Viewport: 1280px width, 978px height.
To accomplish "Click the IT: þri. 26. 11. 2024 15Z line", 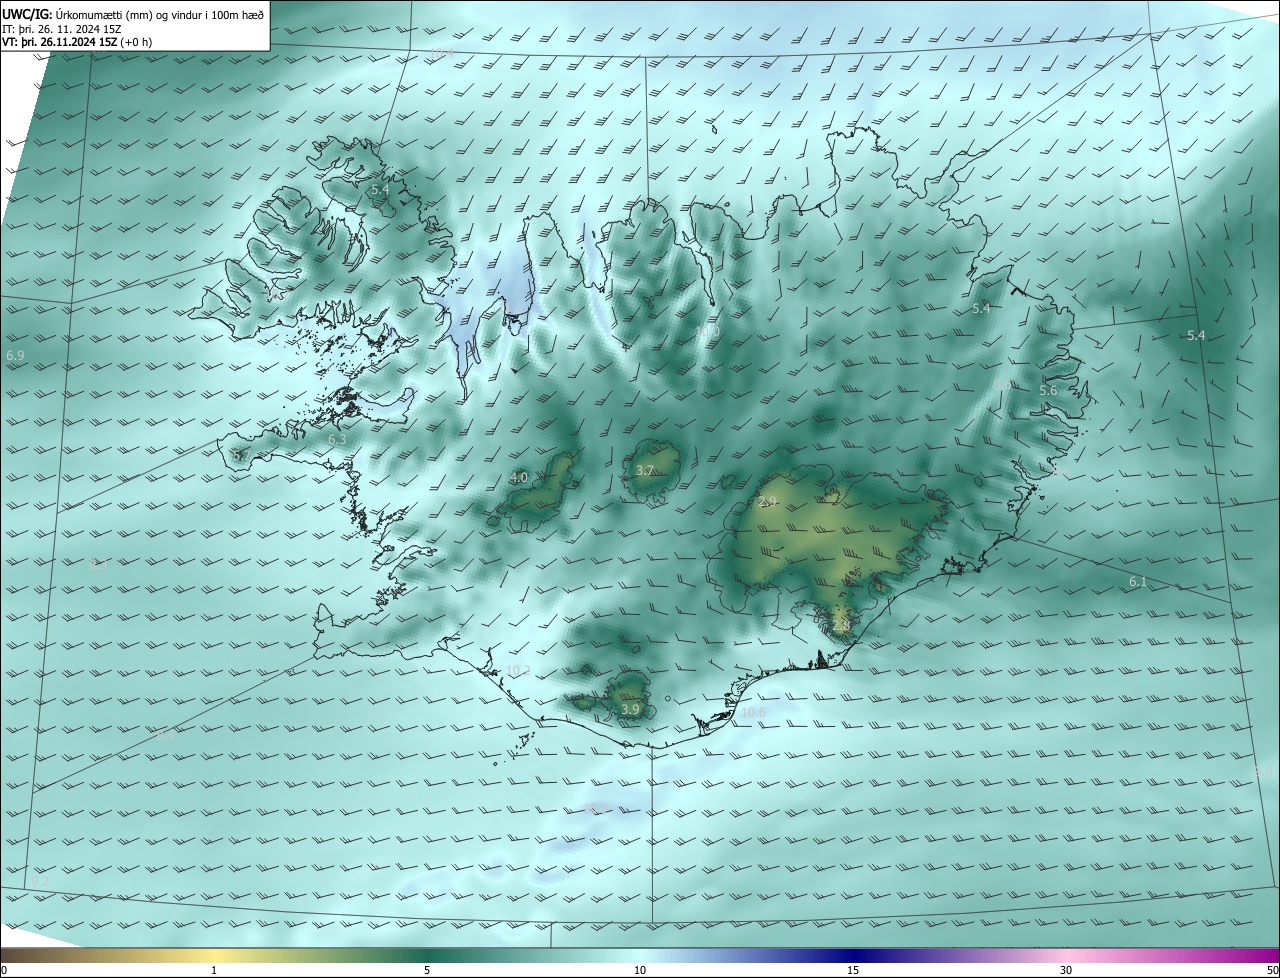I will [x=62, y=28].
